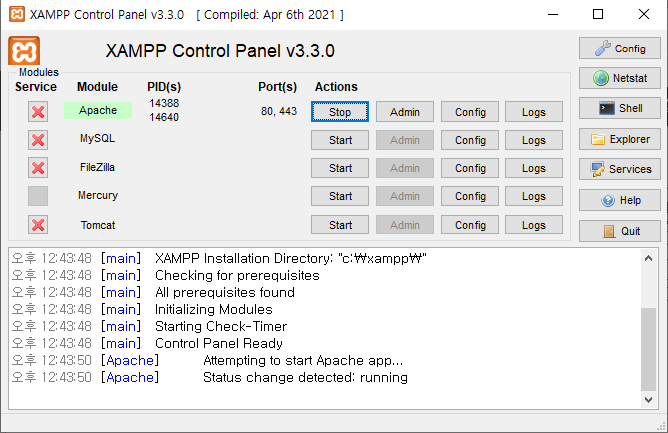
Task: Start the Tomcat module
Action: [340, 225]
